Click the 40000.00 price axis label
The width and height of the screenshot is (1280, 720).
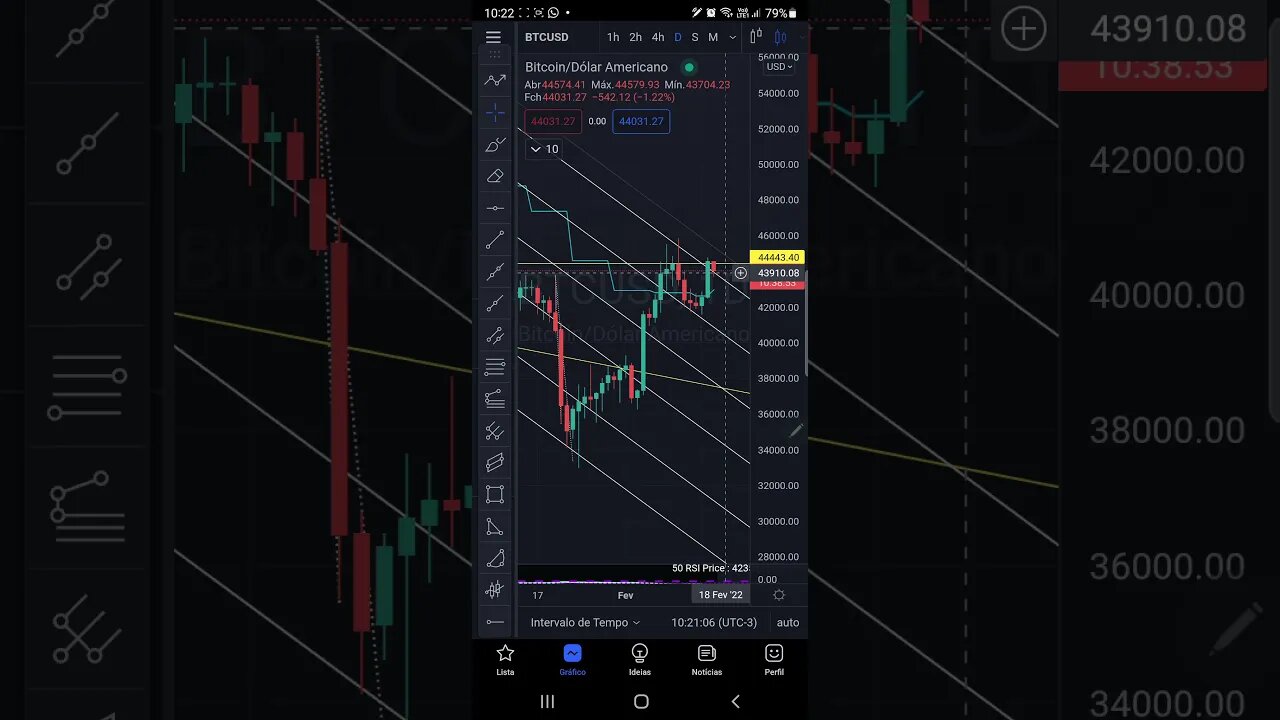click(778, 343)
